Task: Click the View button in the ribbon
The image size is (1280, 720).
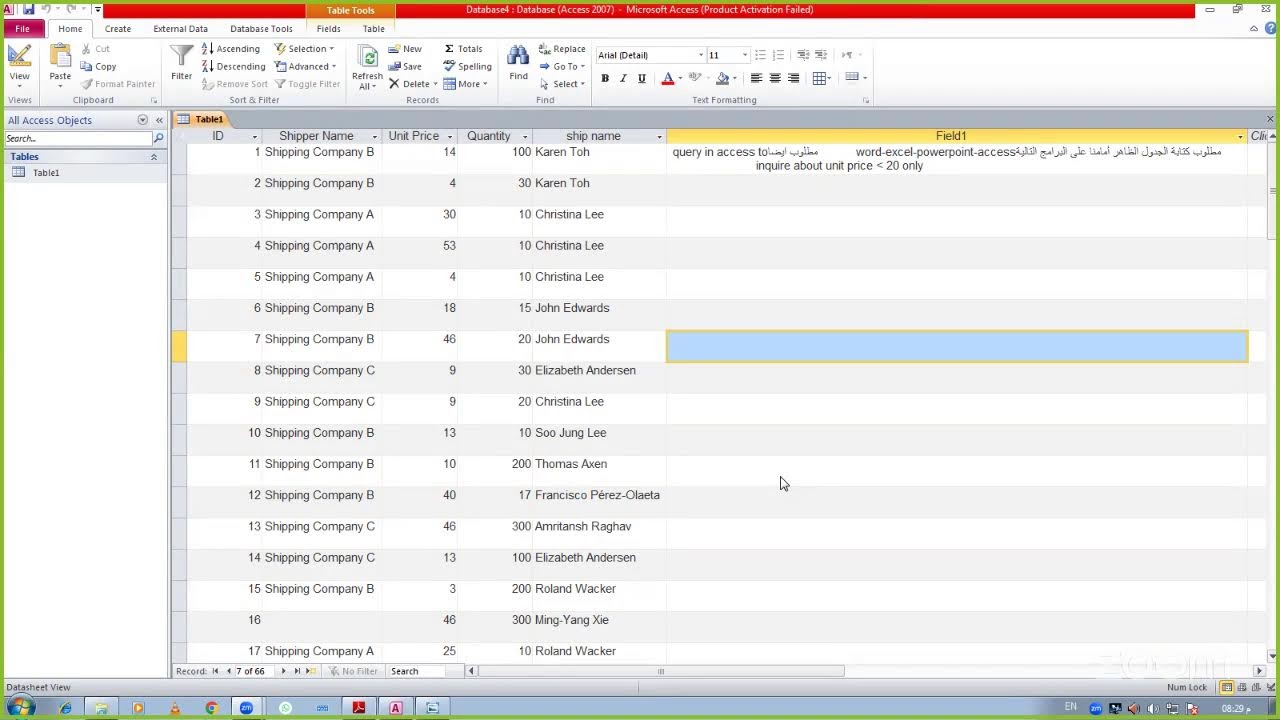Action: (x=19, y=65)
